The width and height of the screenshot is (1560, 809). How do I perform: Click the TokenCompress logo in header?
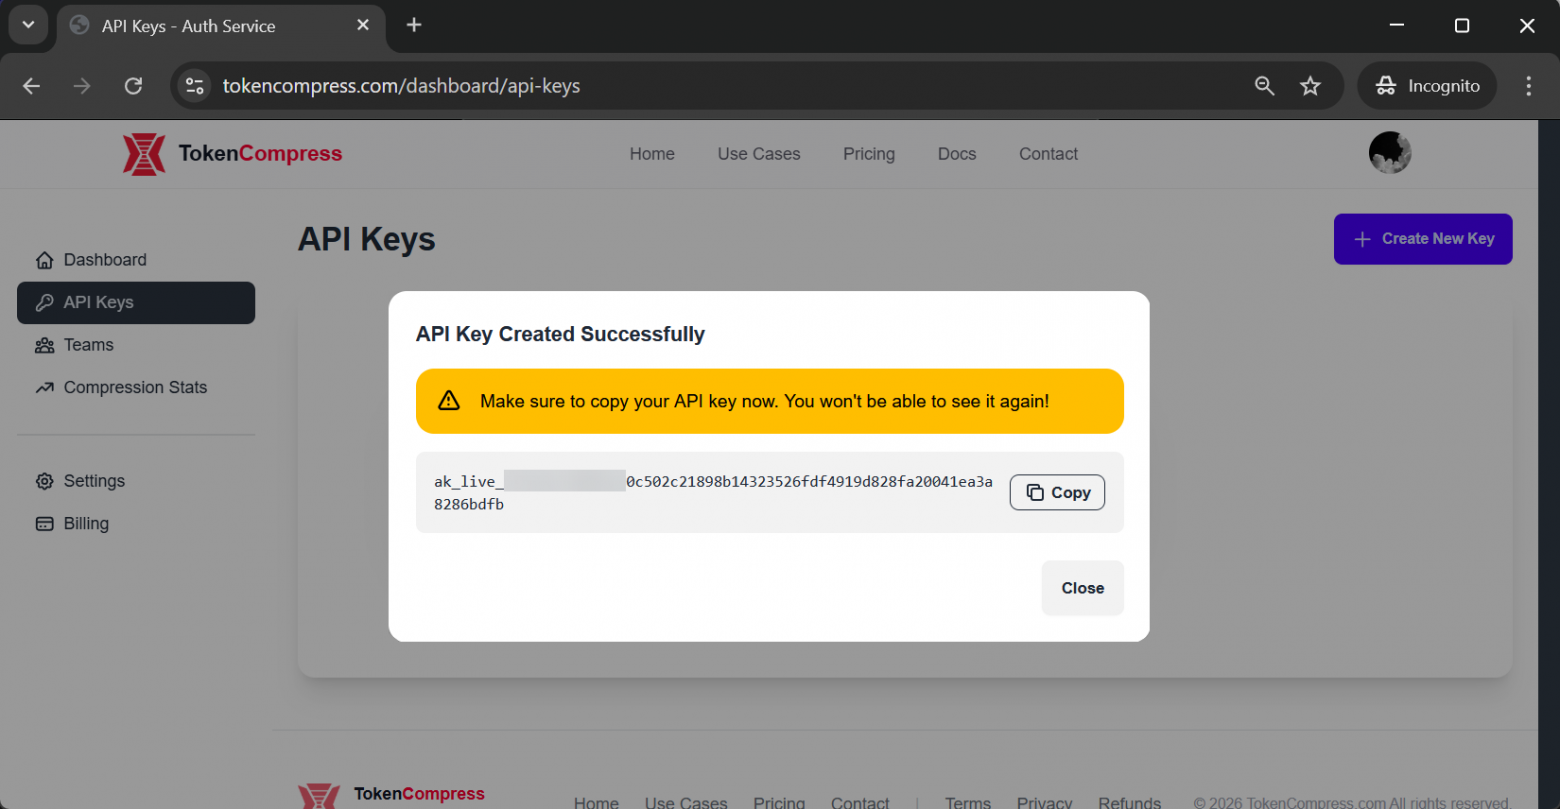[x=232, y=154]
